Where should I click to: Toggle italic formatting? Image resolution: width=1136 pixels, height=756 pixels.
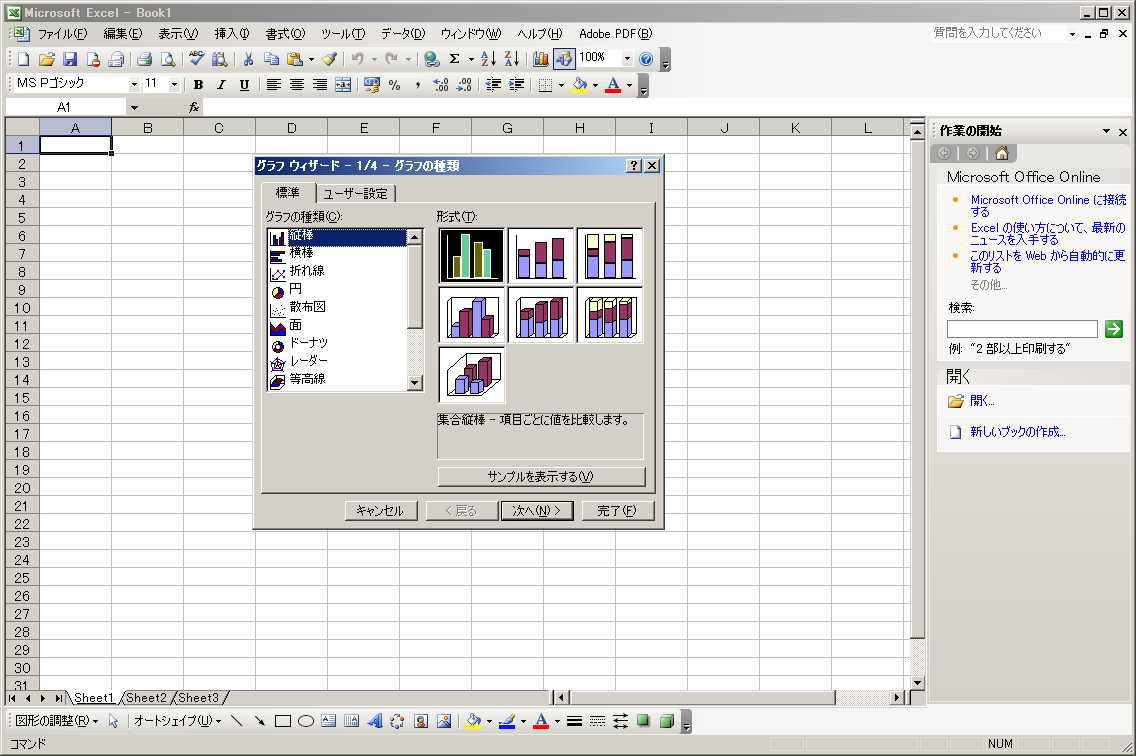tap(221, 85)
